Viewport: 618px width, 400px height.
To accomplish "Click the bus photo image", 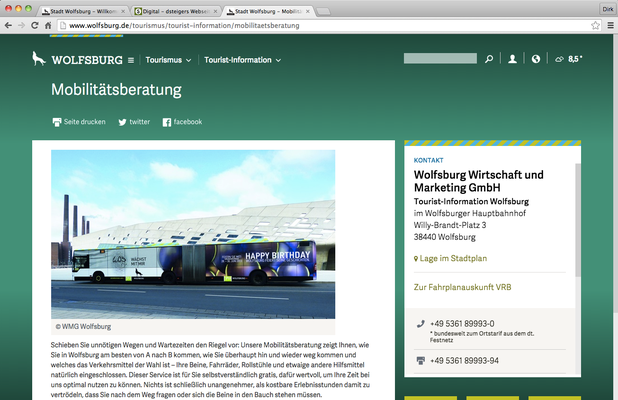I will pos(193,234).
